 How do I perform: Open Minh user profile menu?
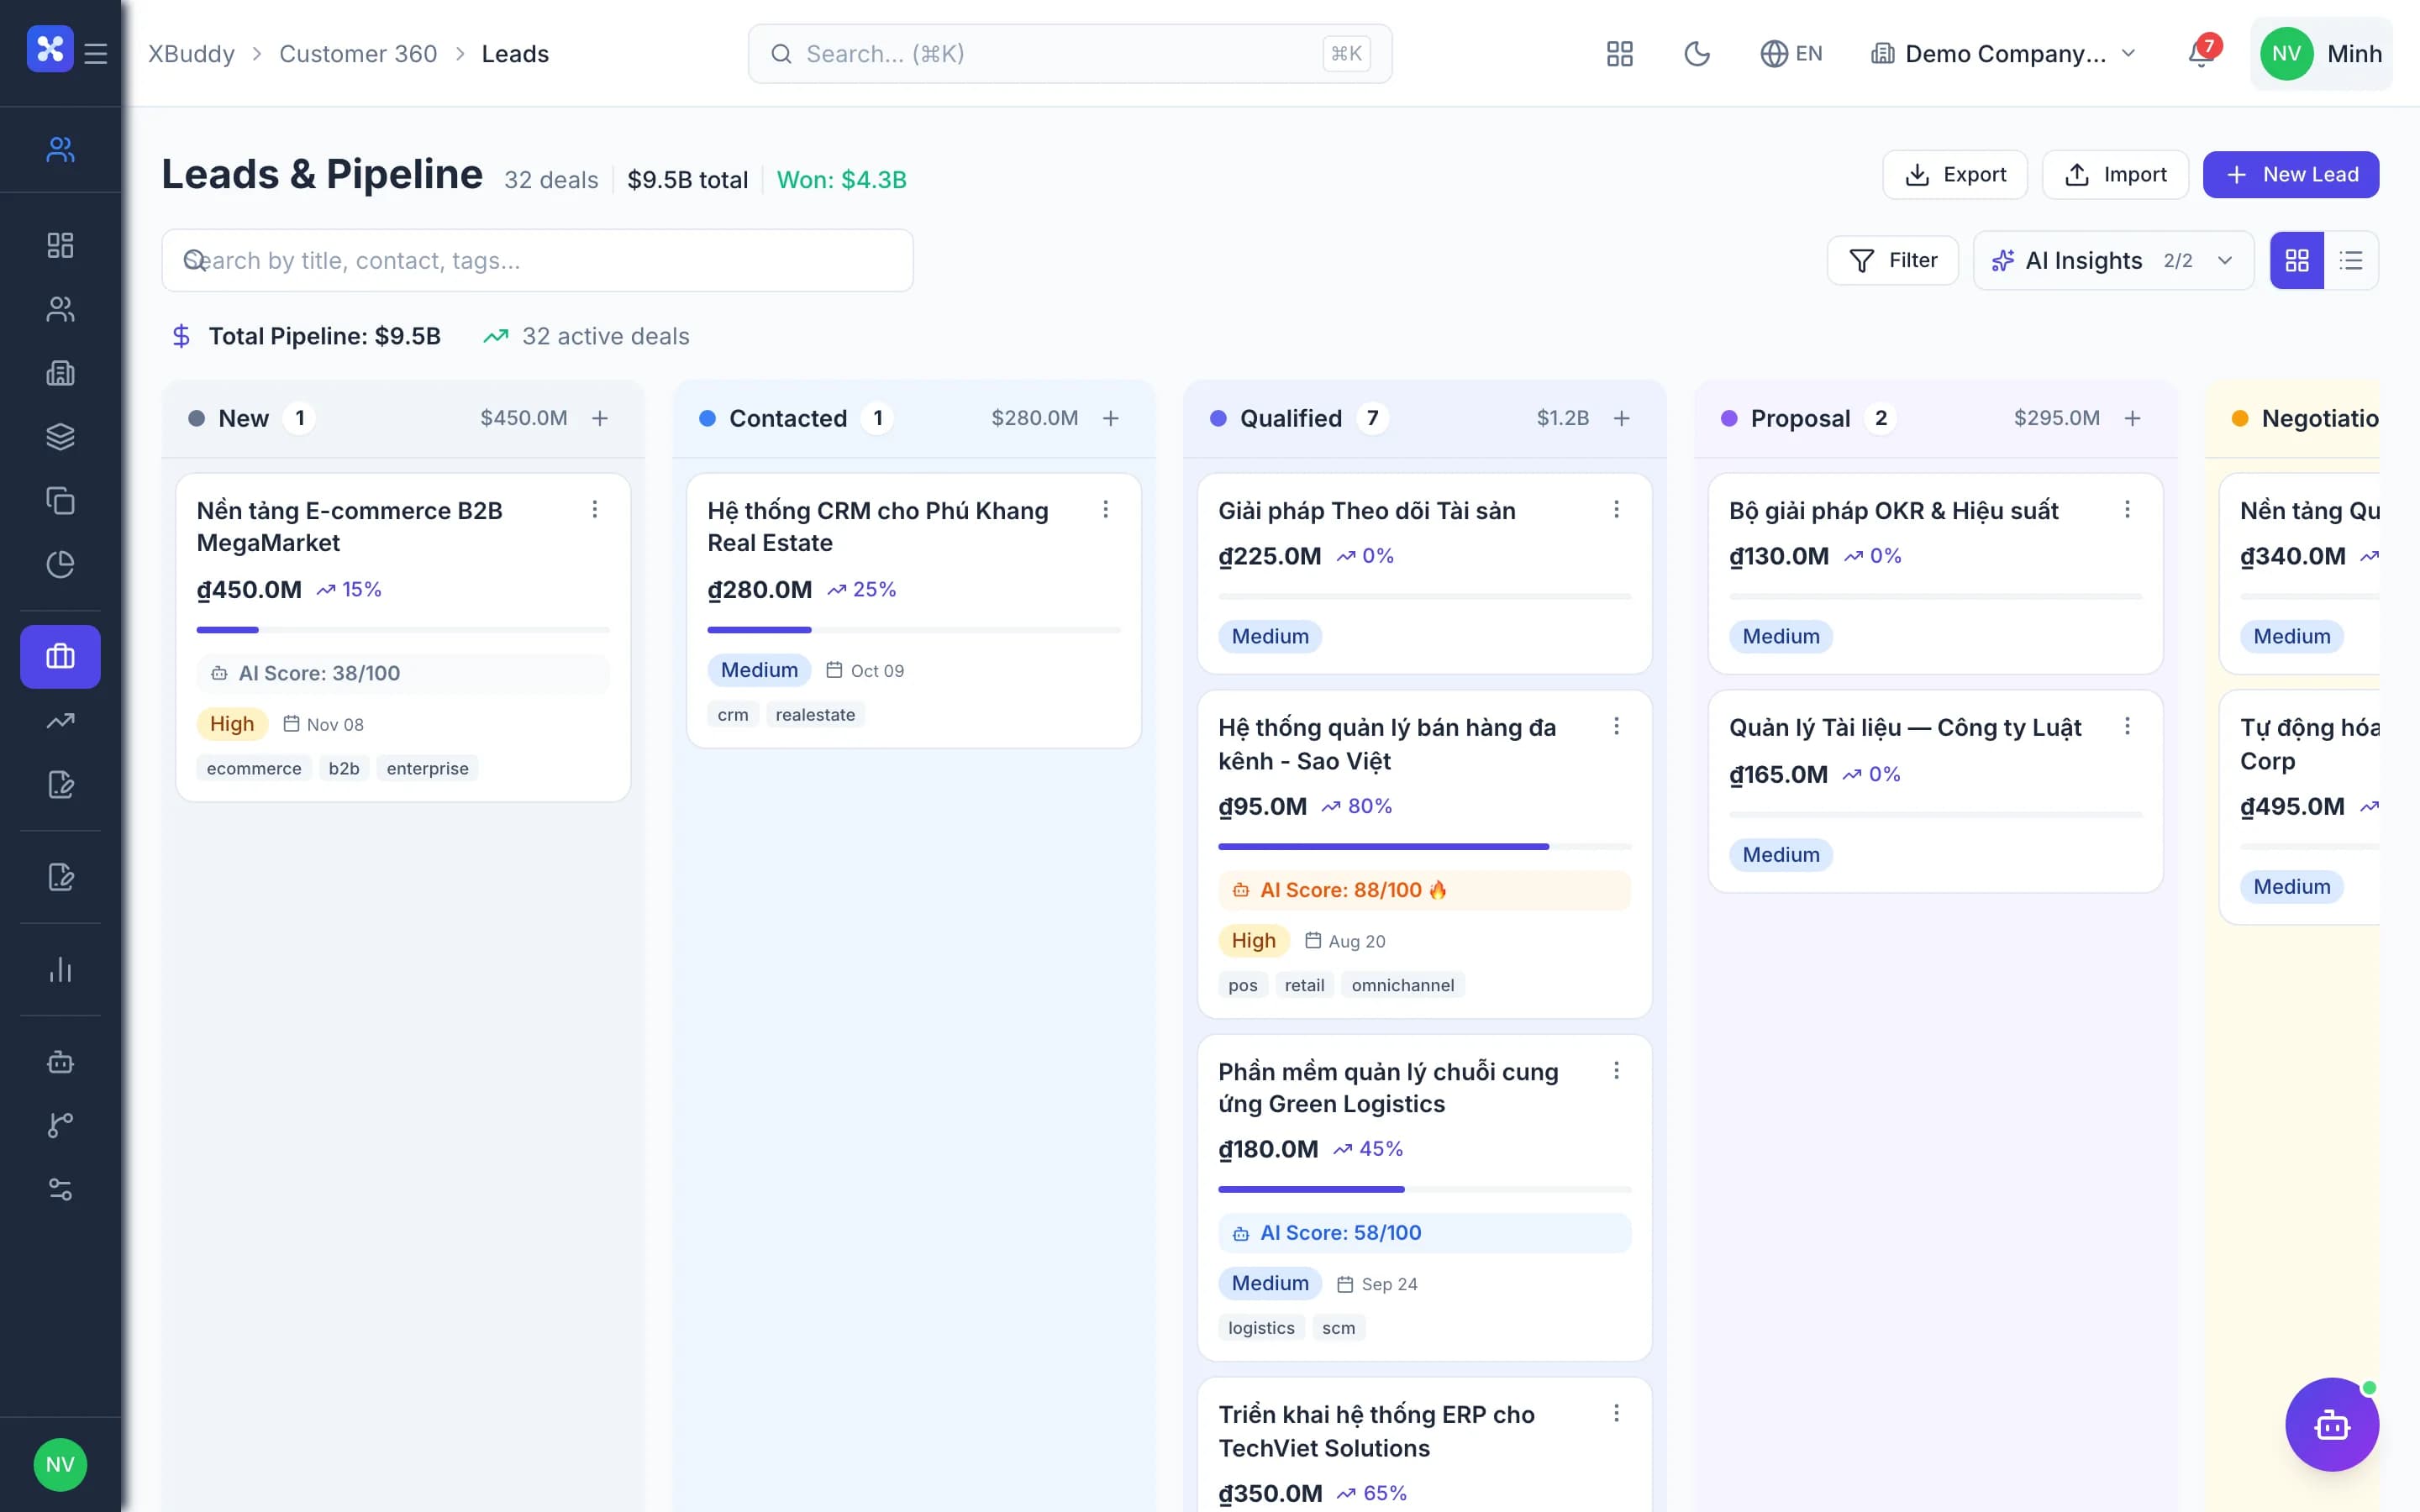coord(2321,54)
